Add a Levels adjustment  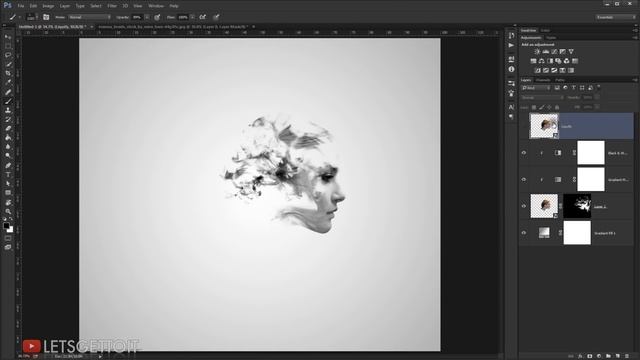coord(546,52)
